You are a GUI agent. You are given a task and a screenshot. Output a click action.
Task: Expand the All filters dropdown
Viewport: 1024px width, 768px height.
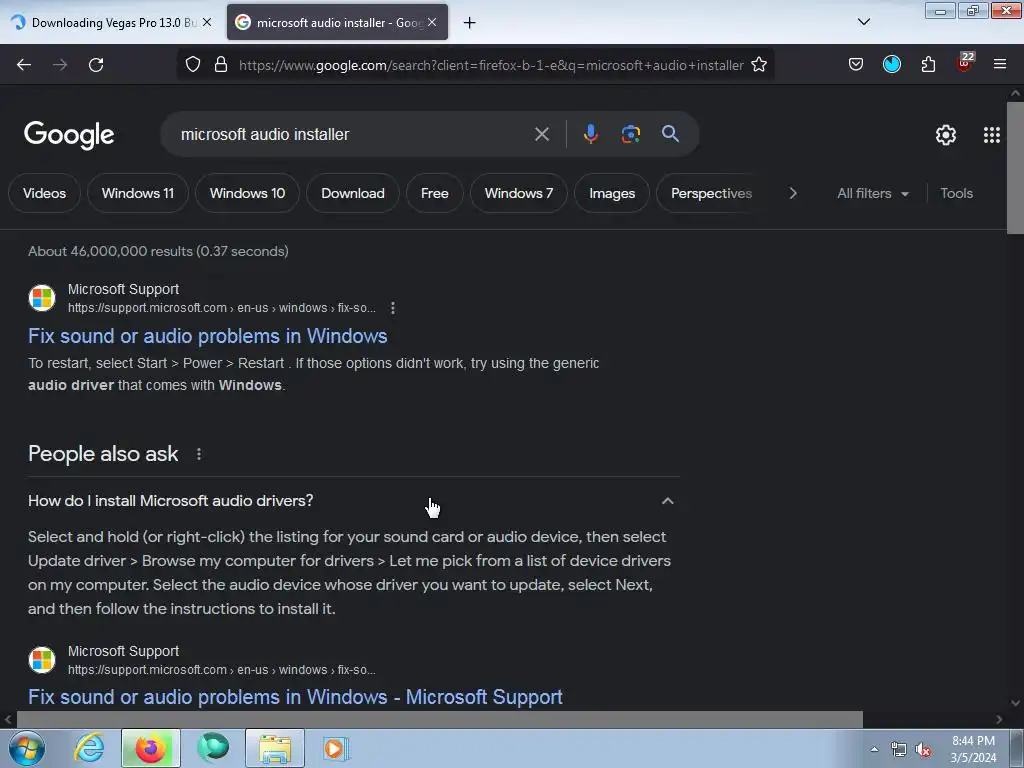click(x=872, y=193)
